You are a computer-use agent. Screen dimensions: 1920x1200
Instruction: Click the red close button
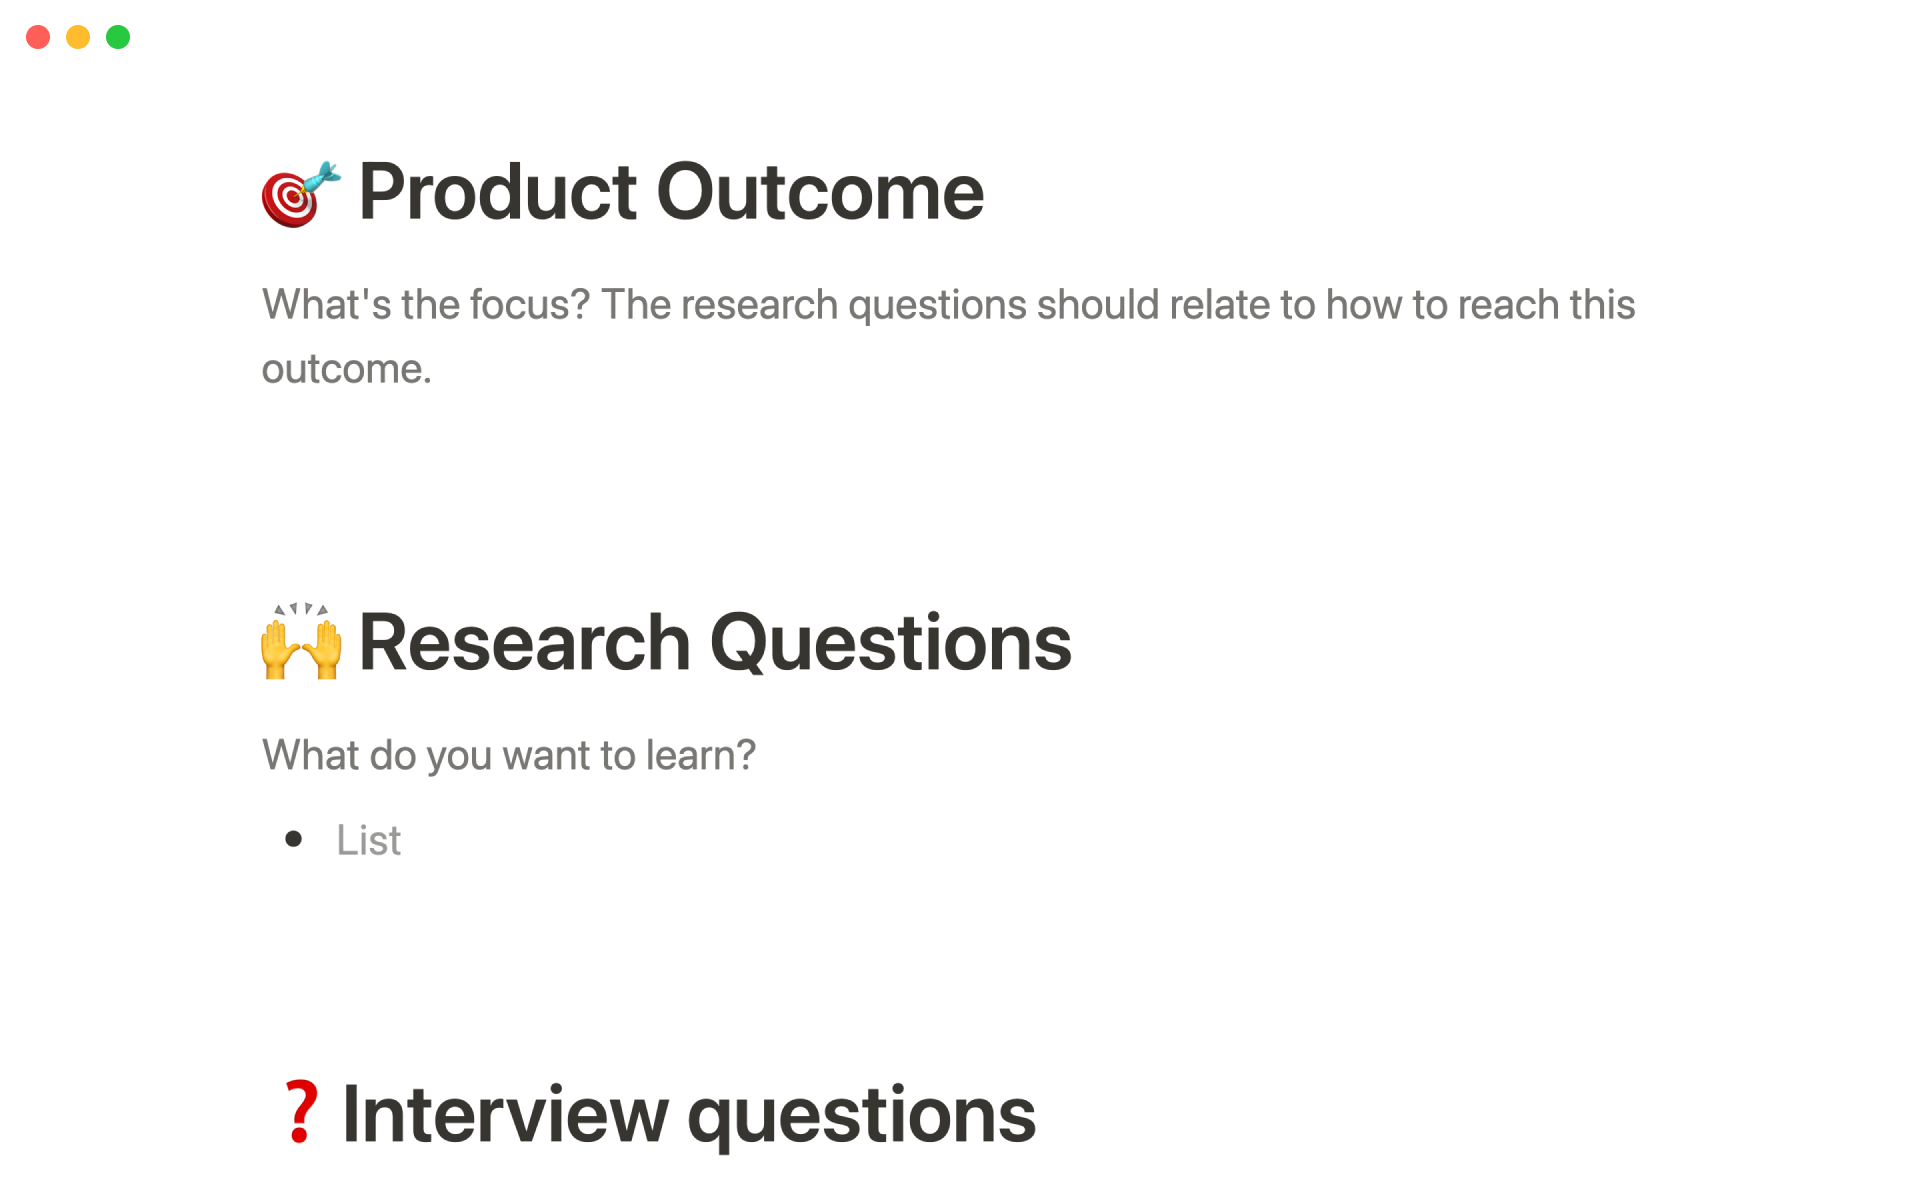pyautogui.click(x=38, y=37)
